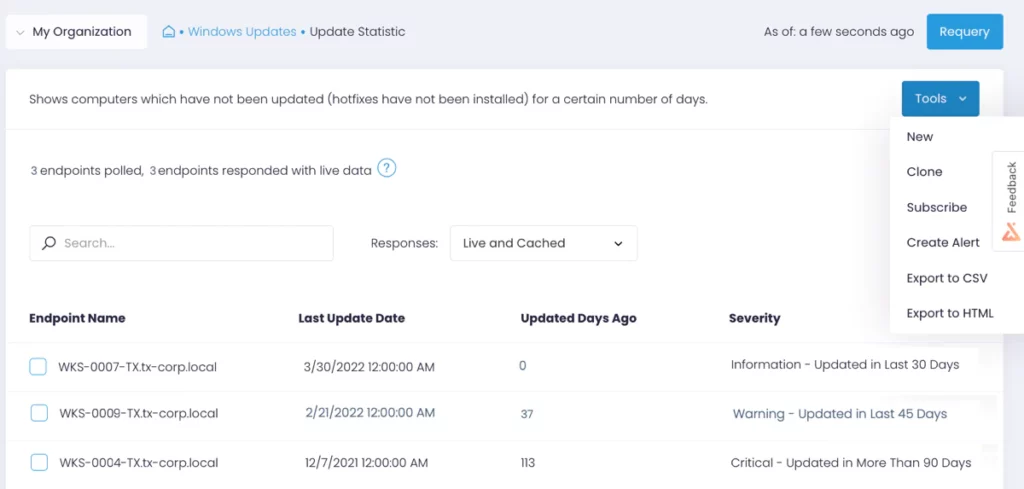The width and height of the screenshot is (1024, 489).
Task: Select checkbox for WKS-0004-TX.tx-corp.local
Action: (x=39, y=463)
